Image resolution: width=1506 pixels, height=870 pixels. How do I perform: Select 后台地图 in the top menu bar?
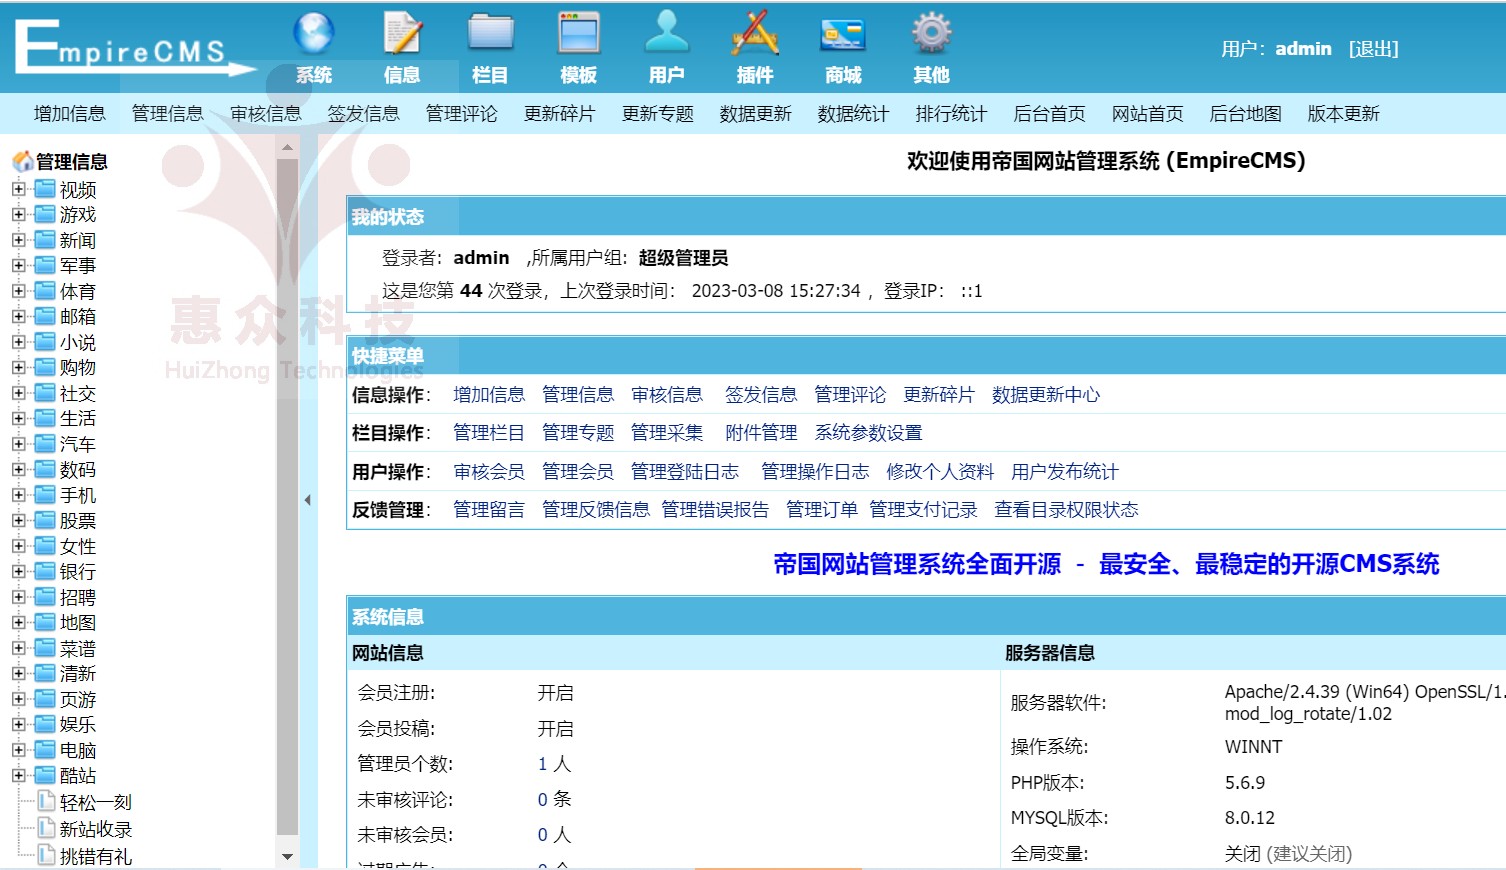point(1245,114)
